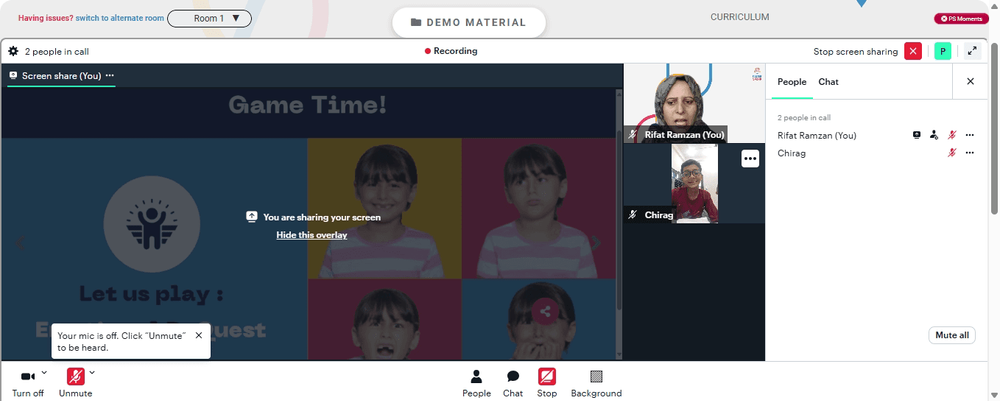Open the Room 1 dropdown
1000x401 pixels.
point(209,18)
